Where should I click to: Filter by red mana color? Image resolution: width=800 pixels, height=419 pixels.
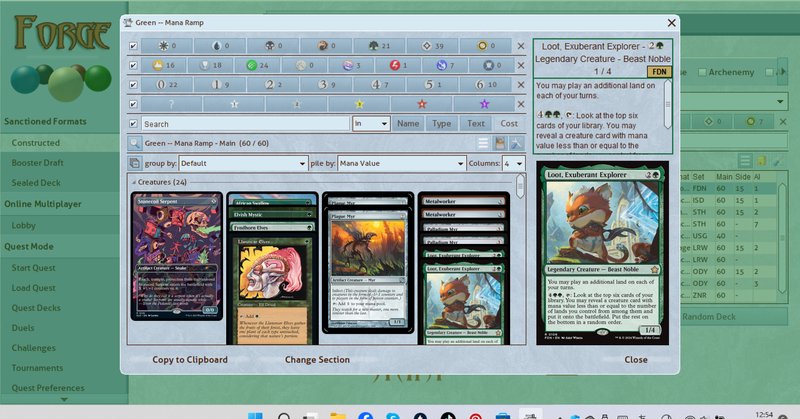click(326, 46)
